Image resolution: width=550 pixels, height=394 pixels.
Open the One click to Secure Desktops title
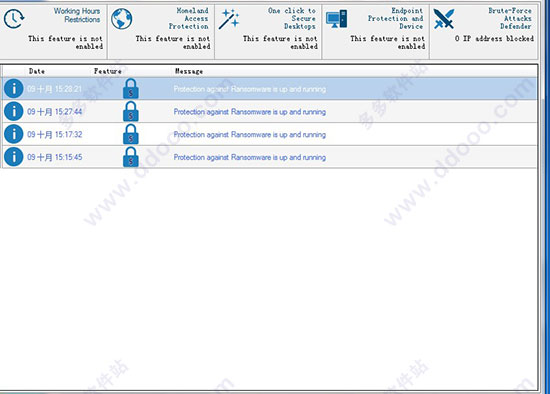292,19
